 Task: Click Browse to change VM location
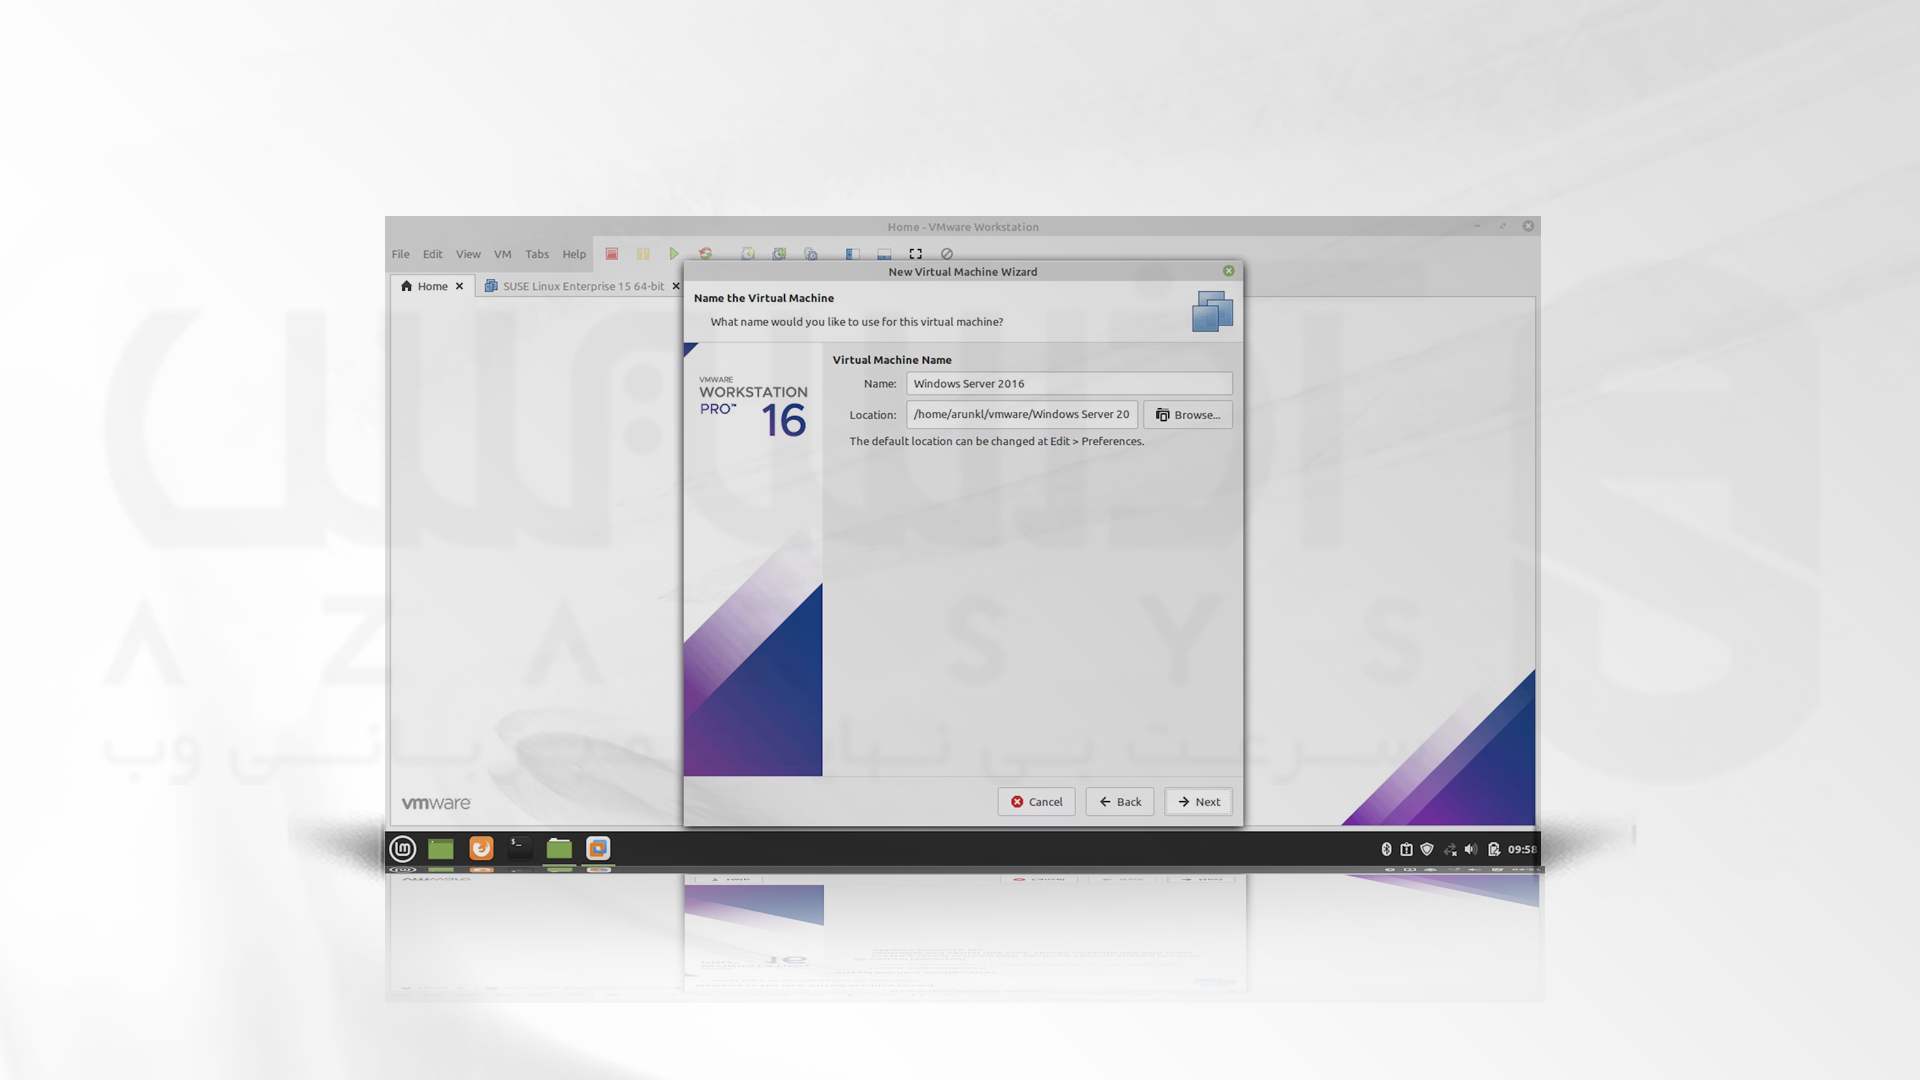coord(1187,414)
